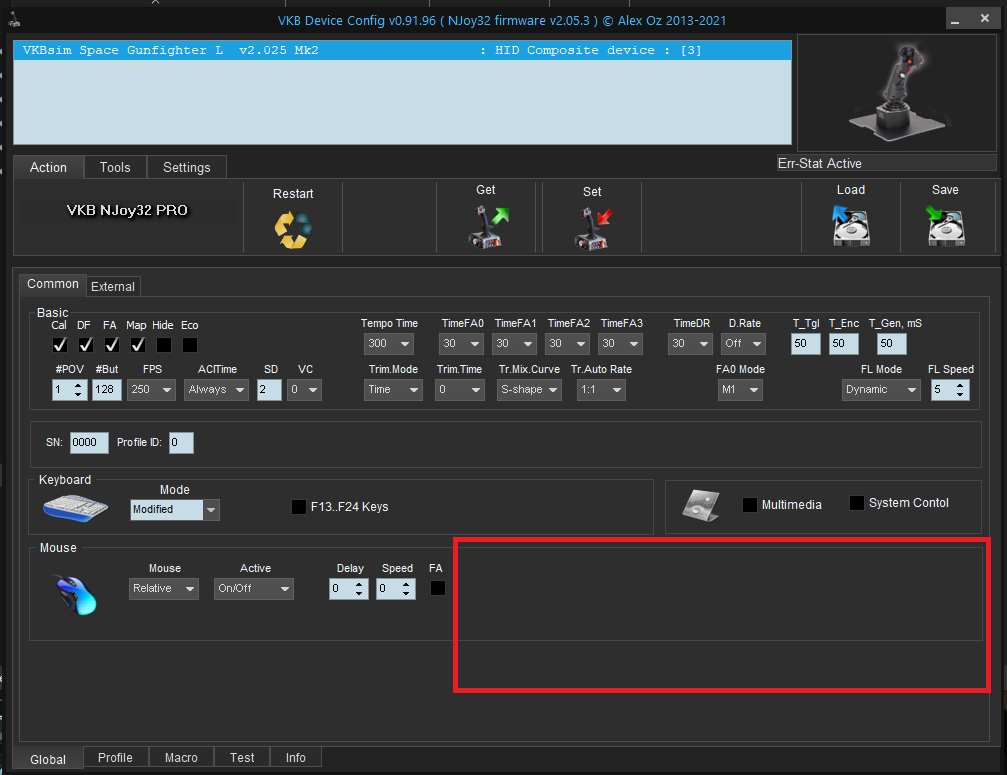Click the FL Speed stepper control
Image resolution: width=1007 pixels, height=775 pixels.
click(x=950, y=390)
